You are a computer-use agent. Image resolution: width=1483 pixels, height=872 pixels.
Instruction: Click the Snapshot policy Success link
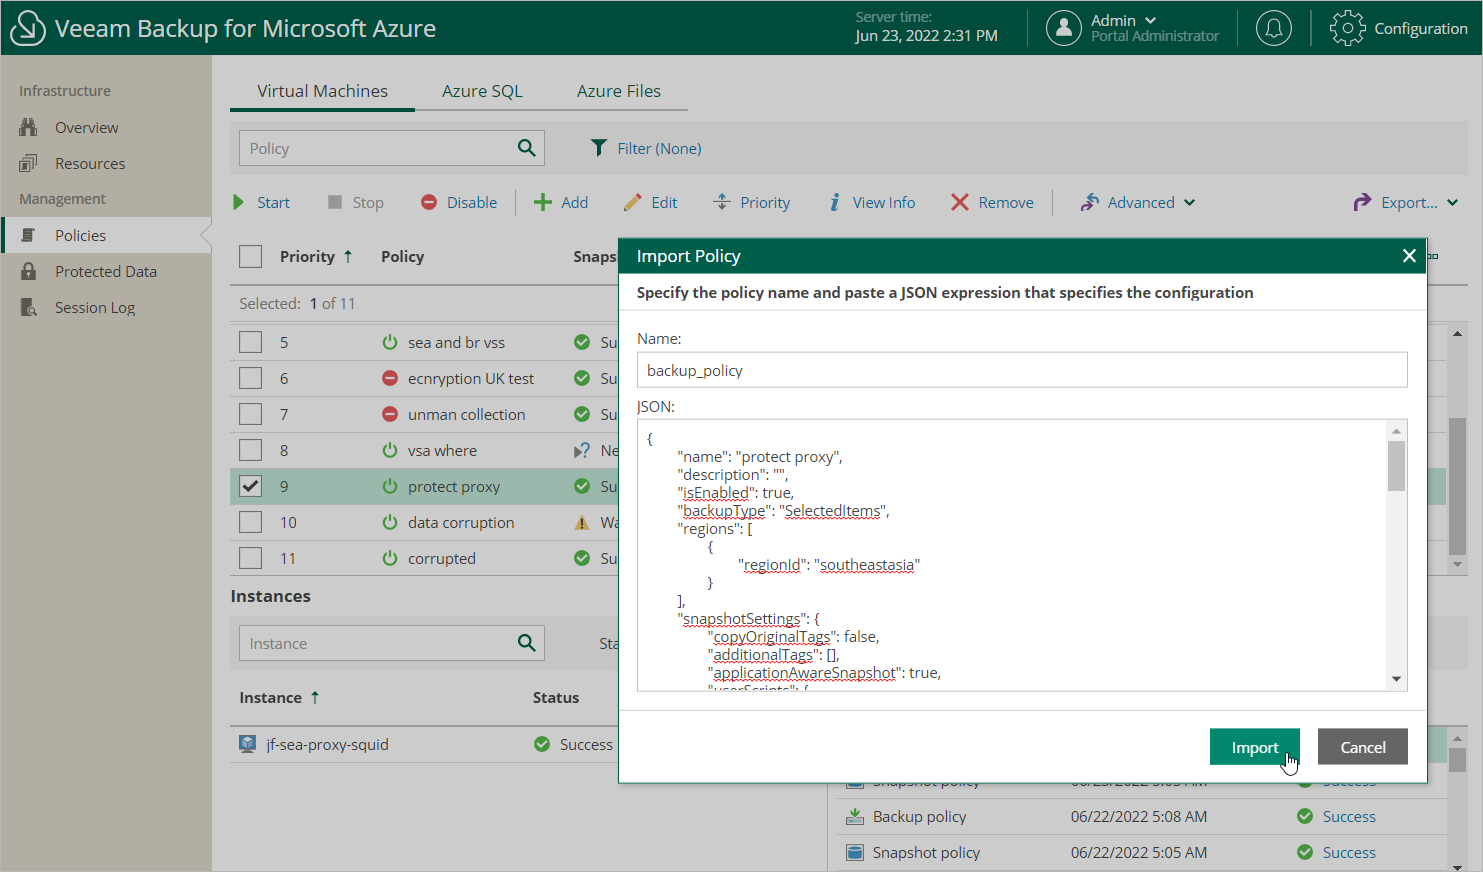click(x=1349, y=853)
